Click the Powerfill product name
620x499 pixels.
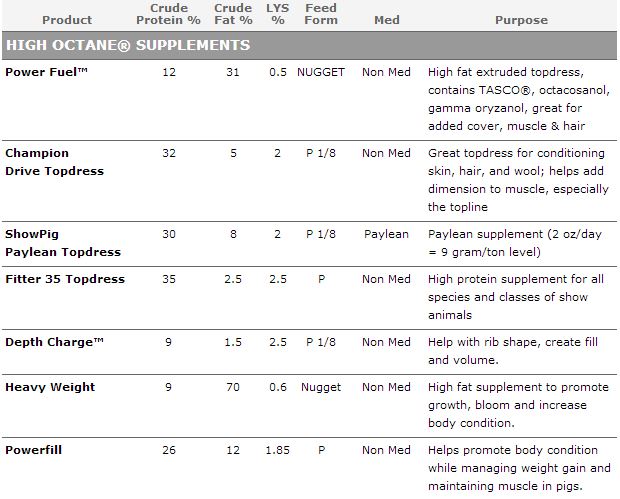pos(33,450)
